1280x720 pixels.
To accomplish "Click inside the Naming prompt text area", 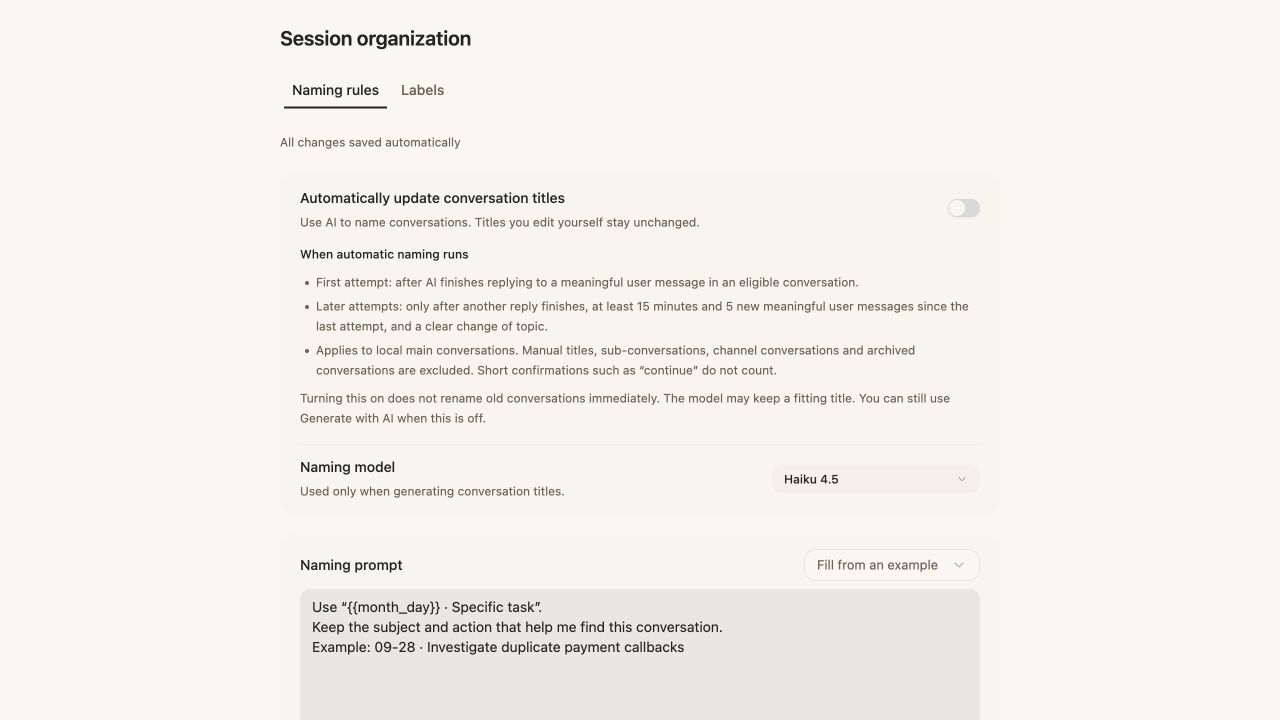I will point(640,655).
